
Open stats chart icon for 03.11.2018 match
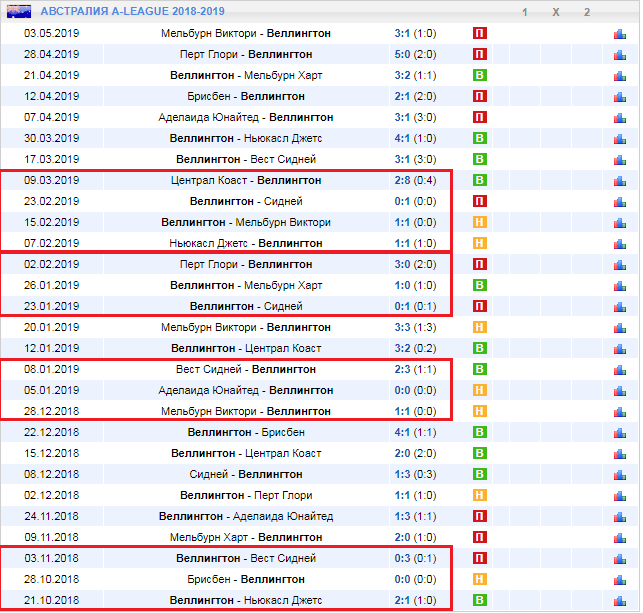point(620,559)
